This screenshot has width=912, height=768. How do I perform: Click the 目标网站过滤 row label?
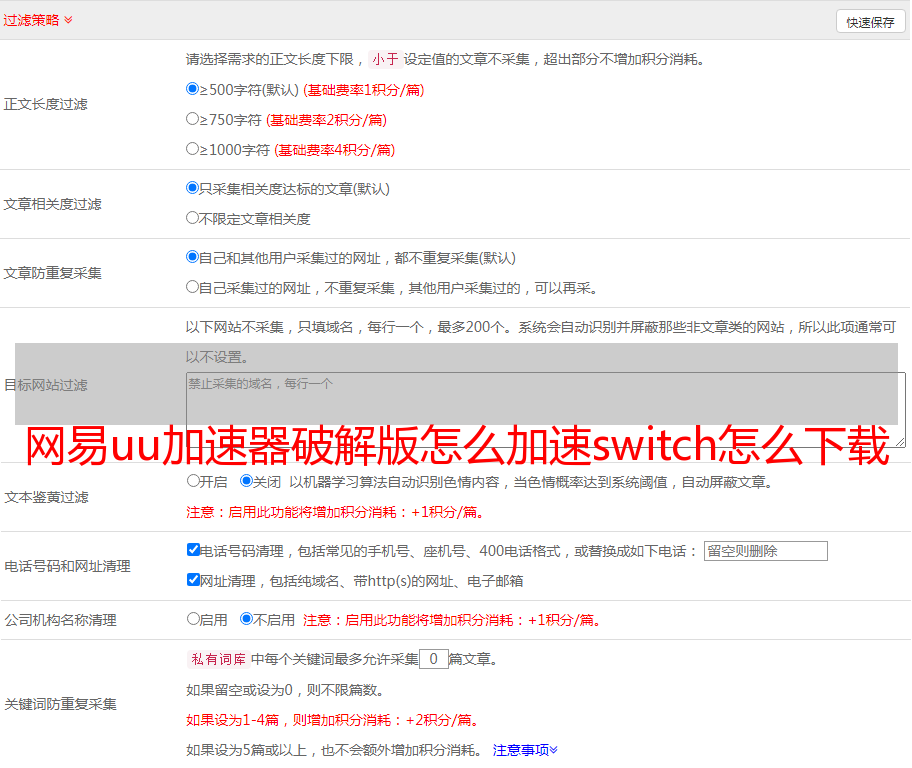[45, 385]
